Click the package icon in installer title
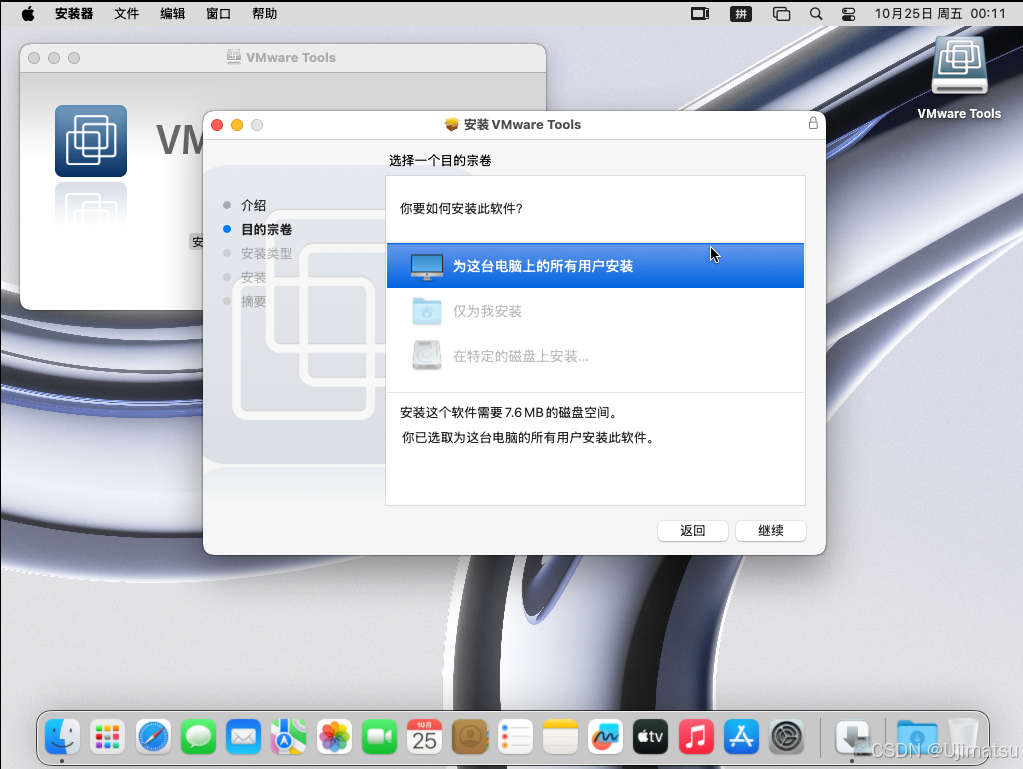Viewport: 1023px width, 769px height. click(x=451, y=125)
